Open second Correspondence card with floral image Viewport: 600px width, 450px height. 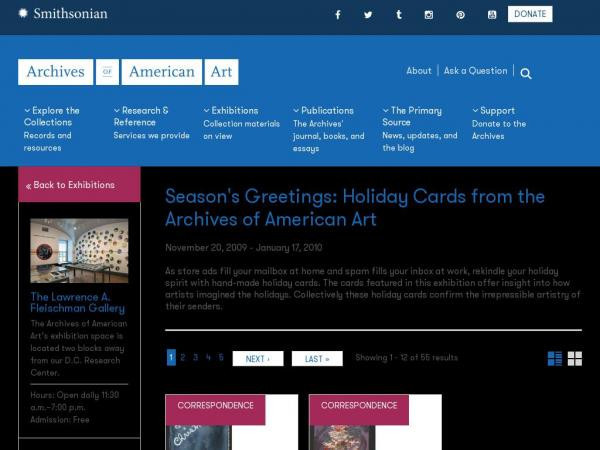tap(375, 422)
